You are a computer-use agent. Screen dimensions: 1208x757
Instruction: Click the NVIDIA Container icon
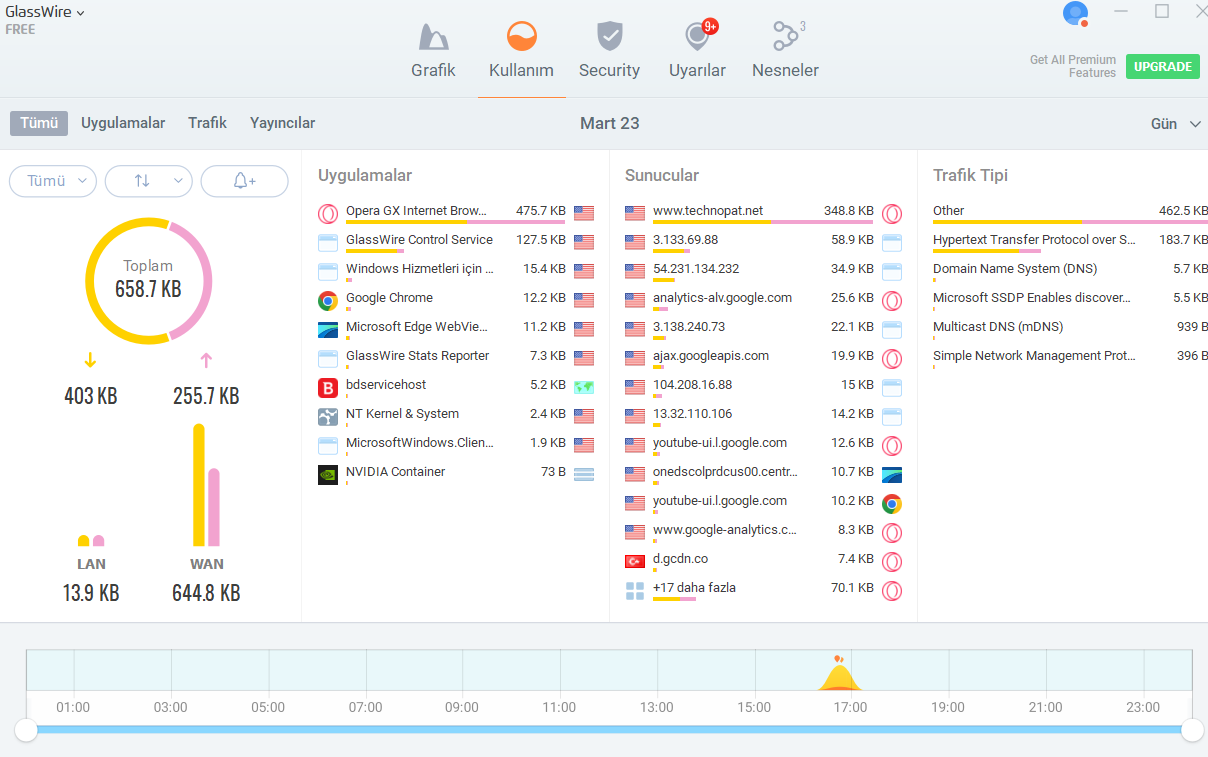327,474
